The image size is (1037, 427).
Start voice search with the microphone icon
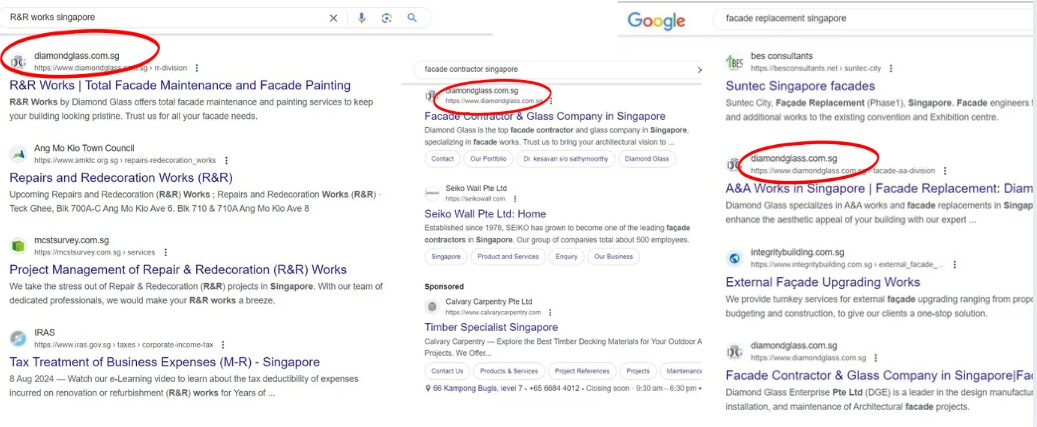[361, 18]
